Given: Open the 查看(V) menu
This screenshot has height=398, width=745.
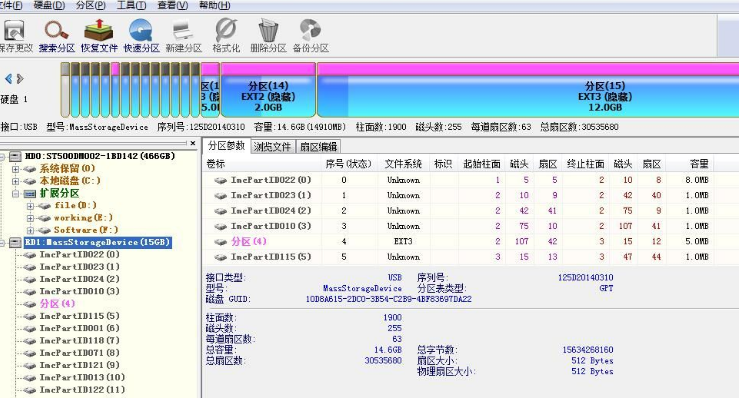Looking at the screenshot, I should tap(172, 5).
